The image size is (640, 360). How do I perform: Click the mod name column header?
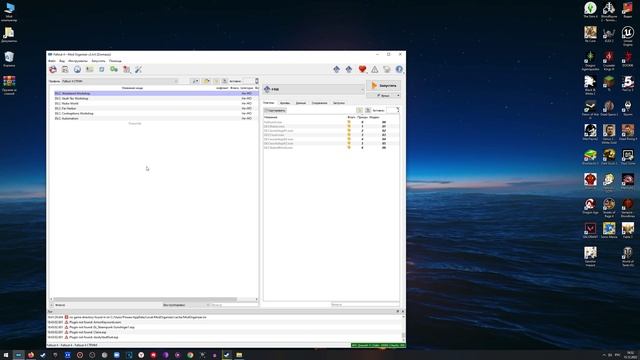pos(133,88)
